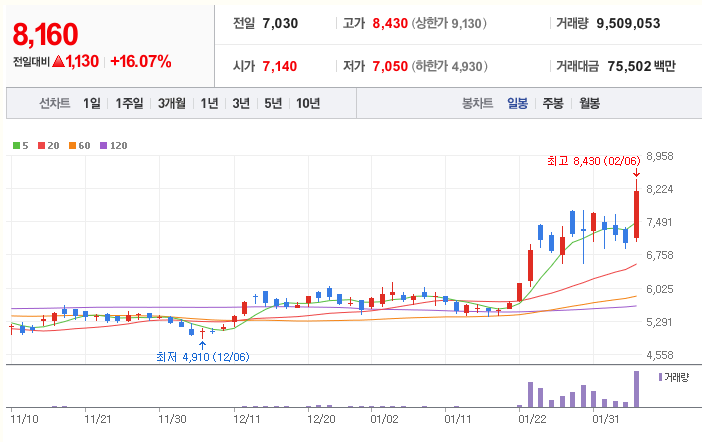Click the 11/10 date axis label

pyautogui.click(x=24, y=419)
